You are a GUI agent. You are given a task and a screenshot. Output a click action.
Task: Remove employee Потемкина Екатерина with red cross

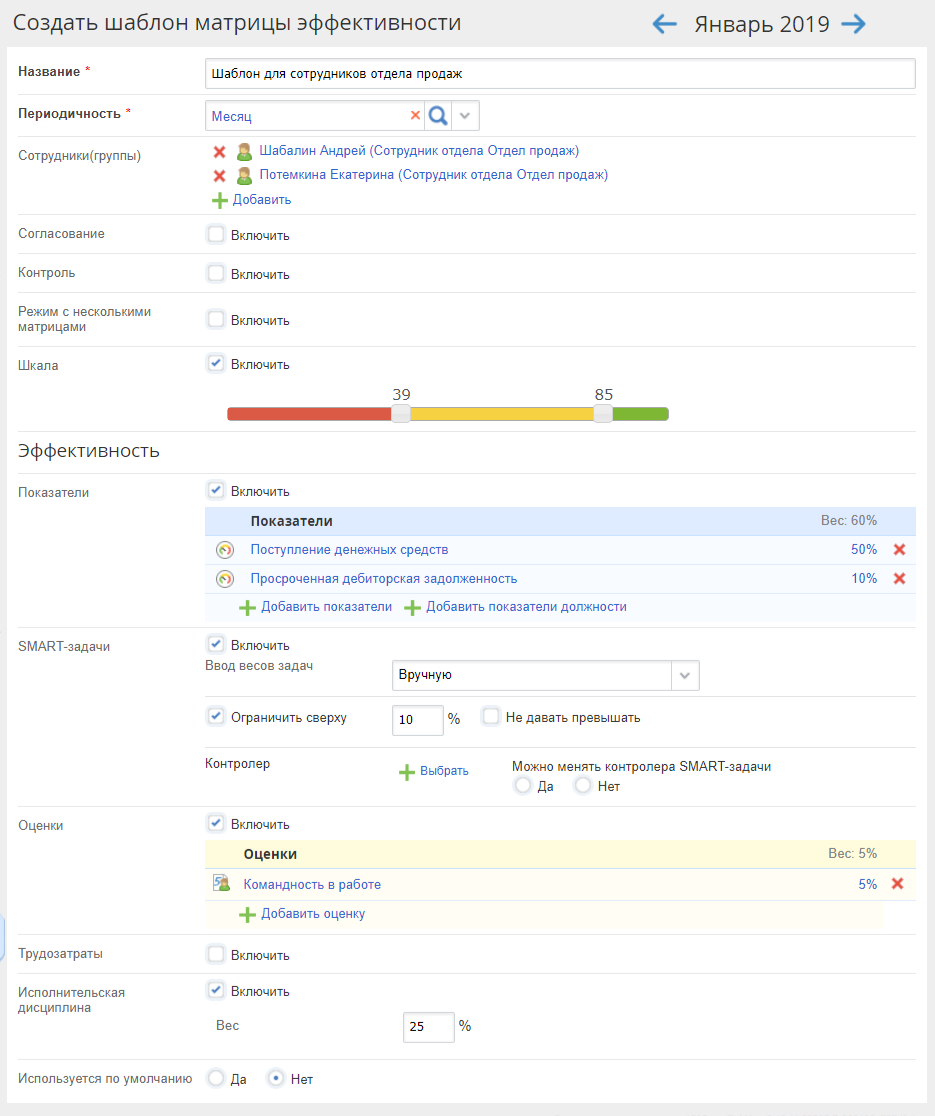(x=220, y=176)
